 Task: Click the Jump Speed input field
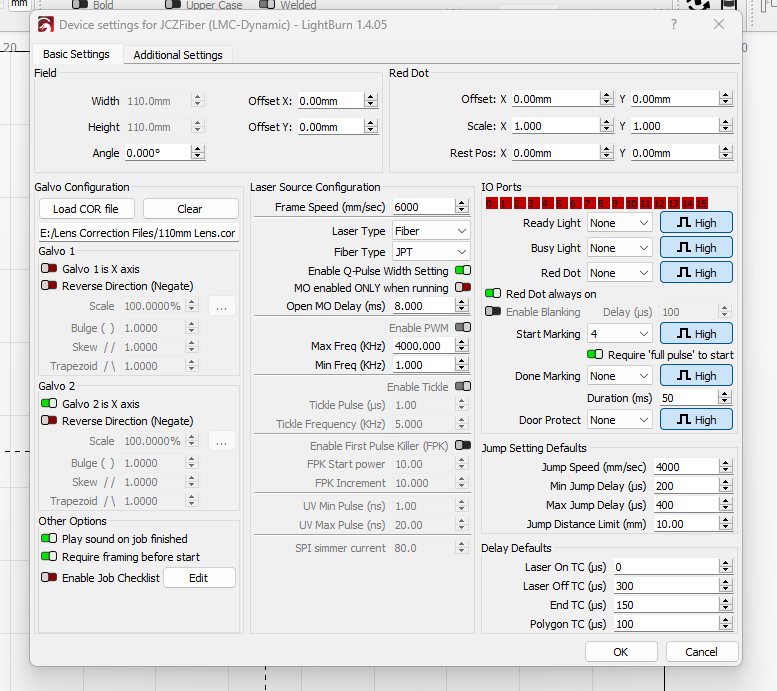[x=687, y=467]
